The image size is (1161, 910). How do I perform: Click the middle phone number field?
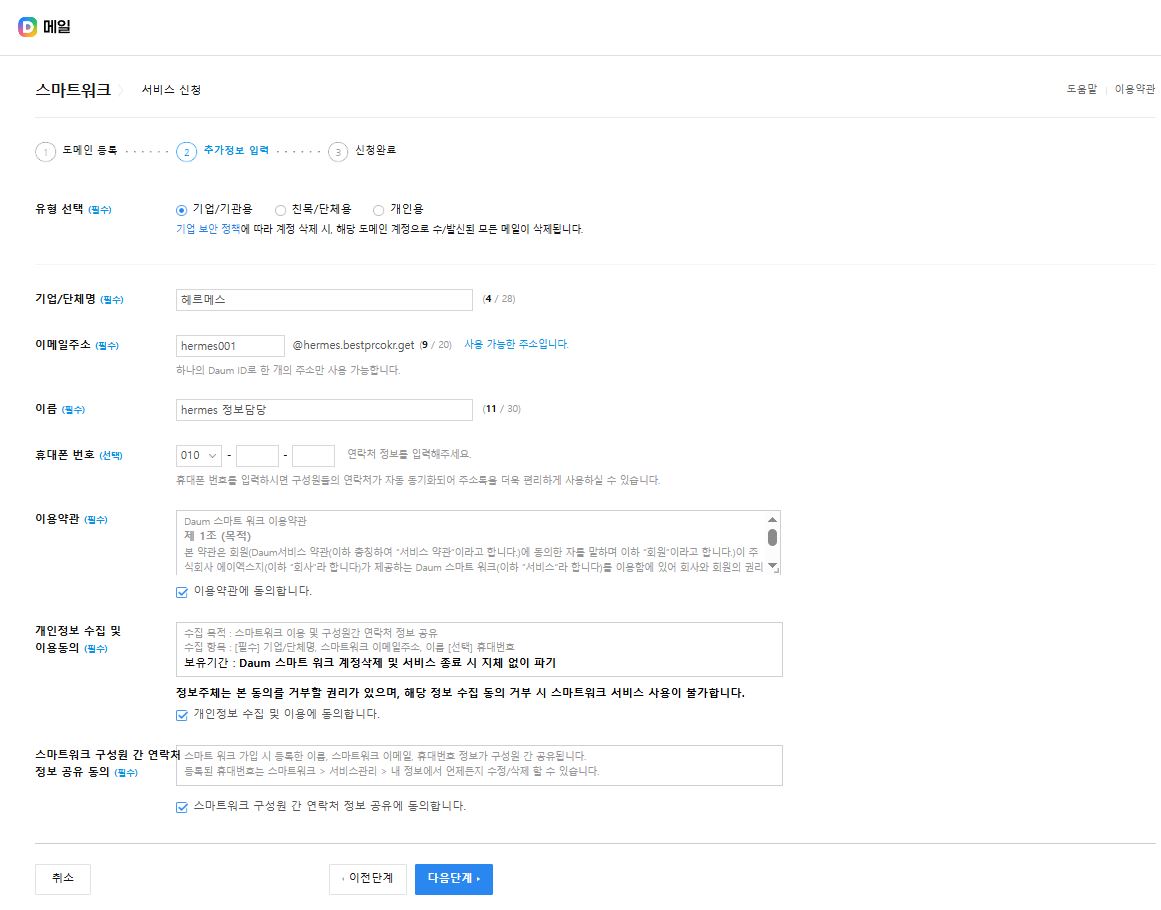257,455
